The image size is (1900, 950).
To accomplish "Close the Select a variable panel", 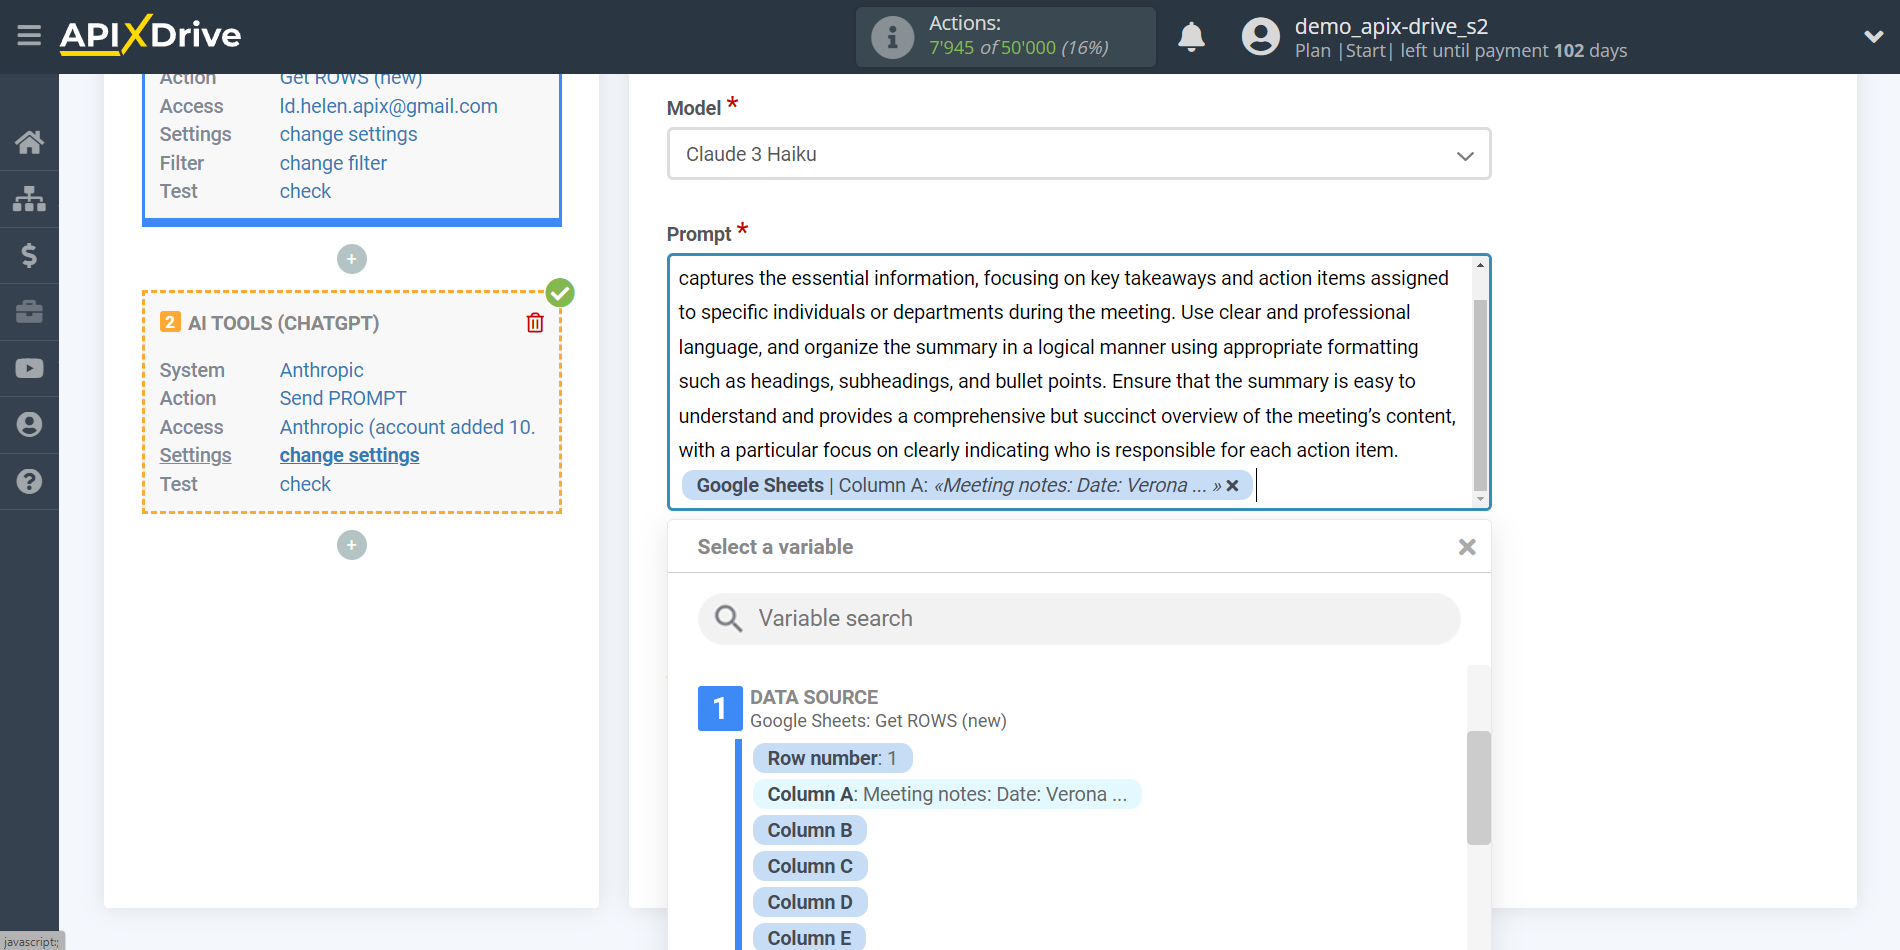I will pyautogui.click(x=1466, y=547).
